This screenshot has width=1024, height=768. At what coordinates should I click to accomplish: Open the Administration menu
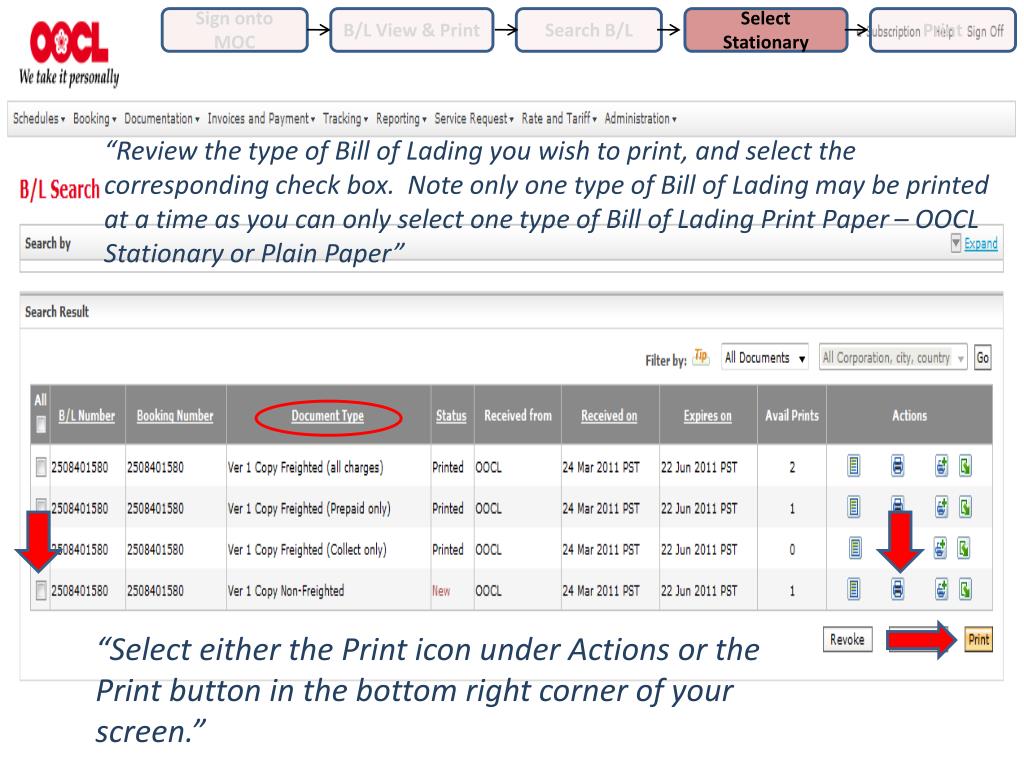pos(641,119)
